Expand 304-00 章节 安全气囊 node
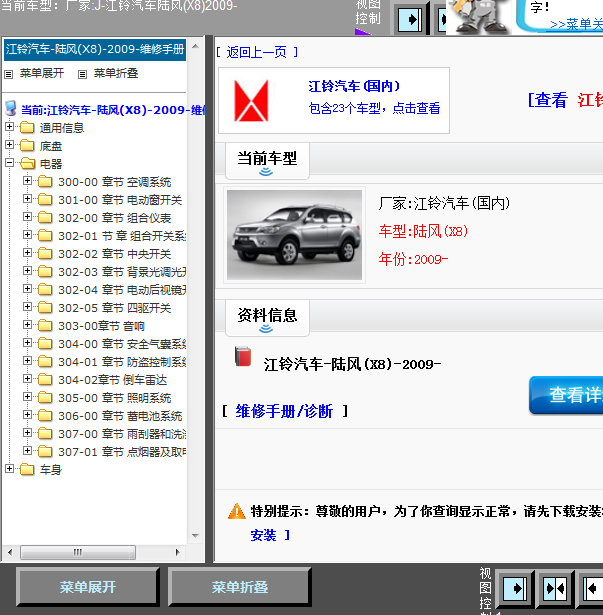The width and height of the screenshot is (603, 615). click(x=27, y=342)
